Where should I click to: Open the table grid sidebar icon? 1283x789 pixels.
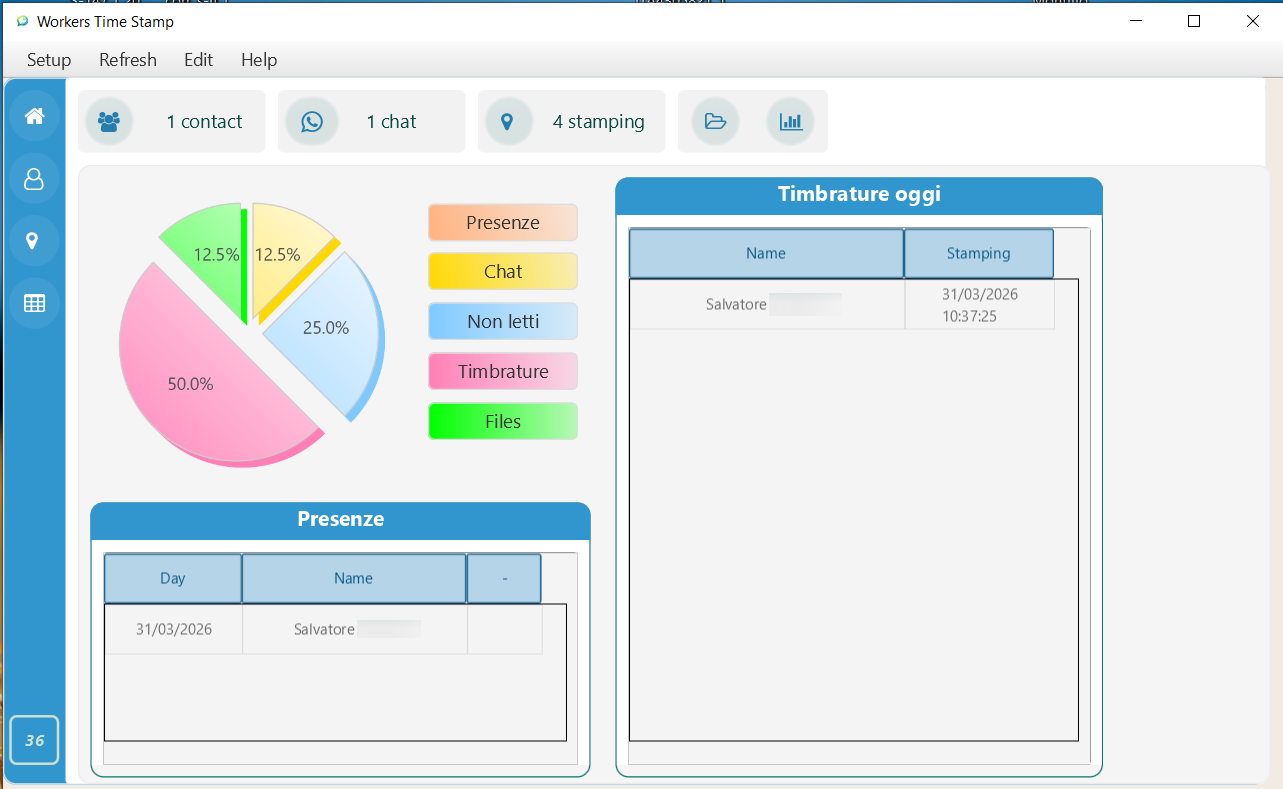[34, 303]
